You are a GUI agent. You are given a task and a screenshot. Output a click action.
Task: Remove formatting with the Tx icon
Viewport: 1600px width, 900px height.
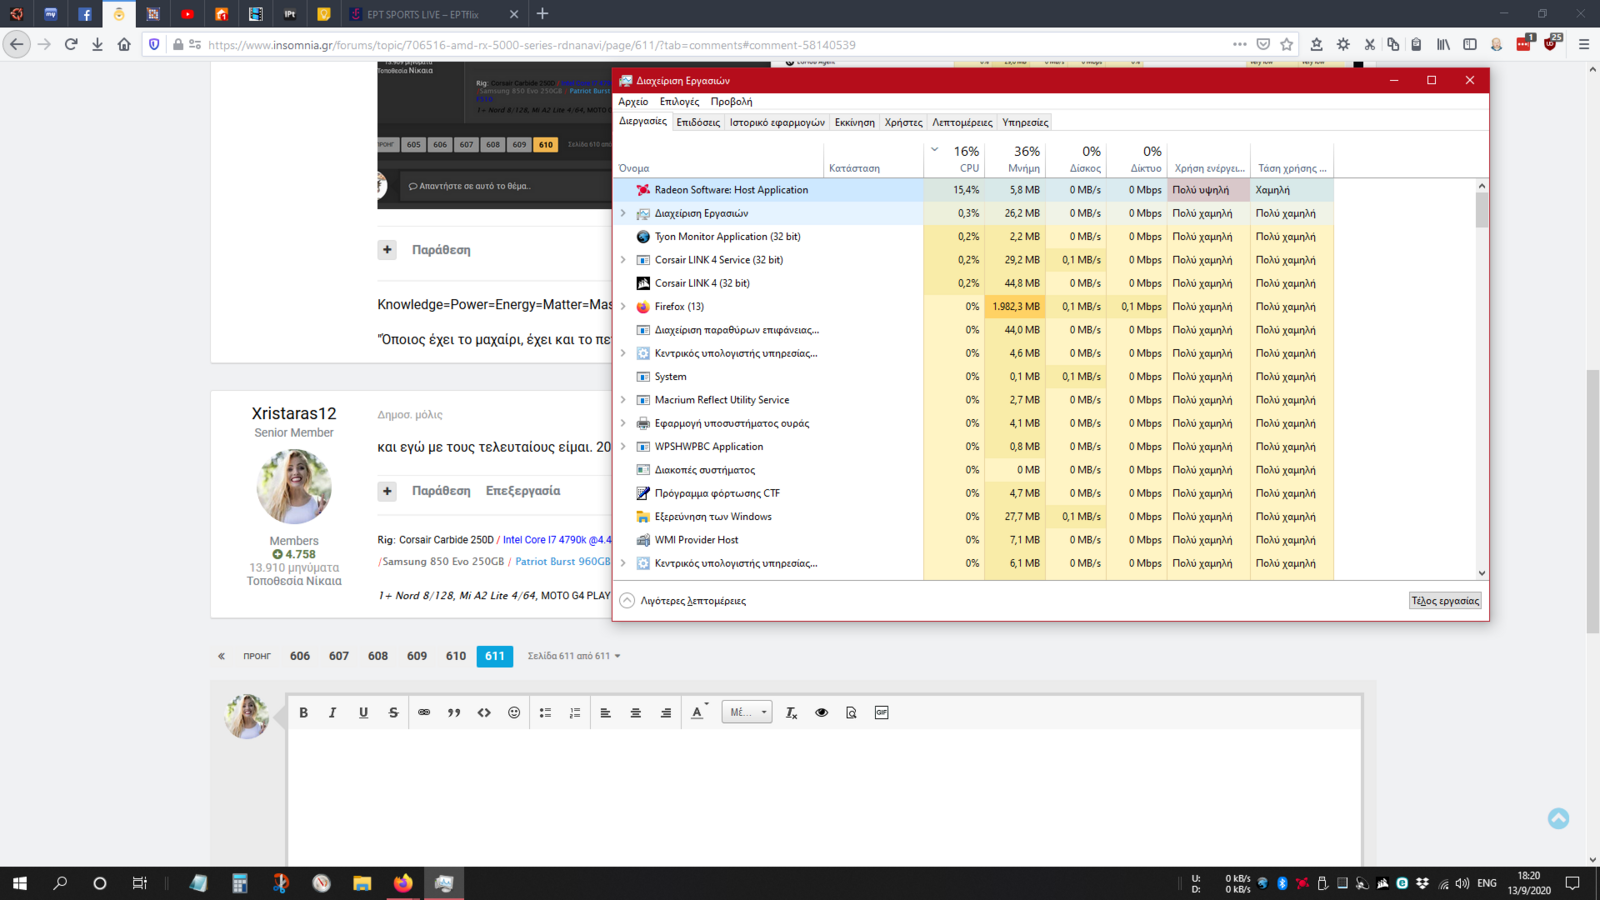pos(791,713)
